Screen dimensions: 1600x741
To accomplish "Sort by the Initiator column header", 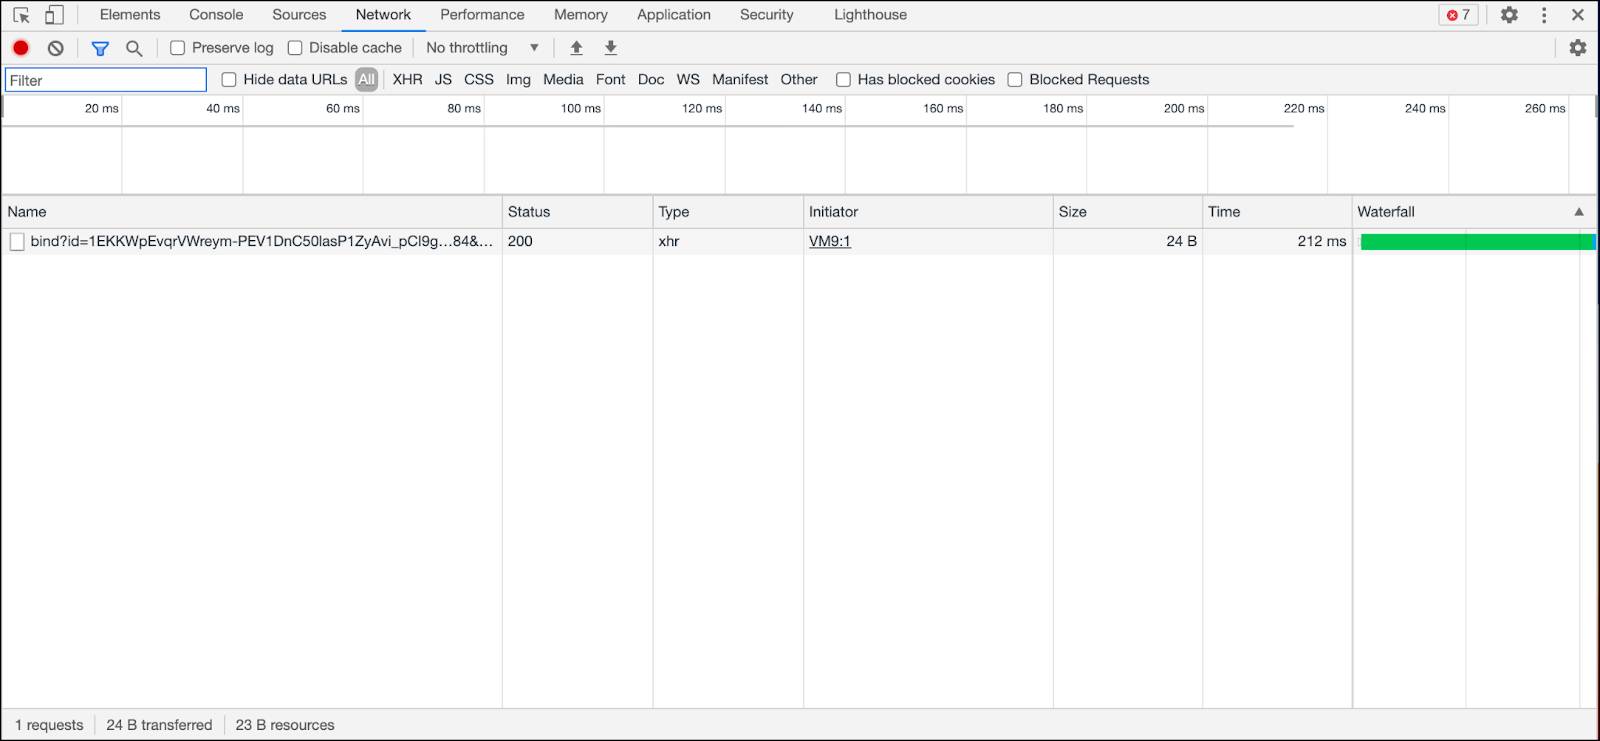I will pyautogui.click(x=928, y=212).
